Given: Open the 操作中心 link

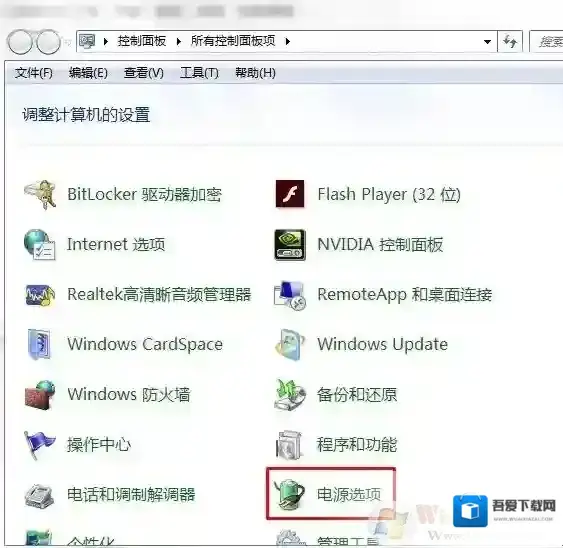Looking at the screenshot, I should pos(99,445).
